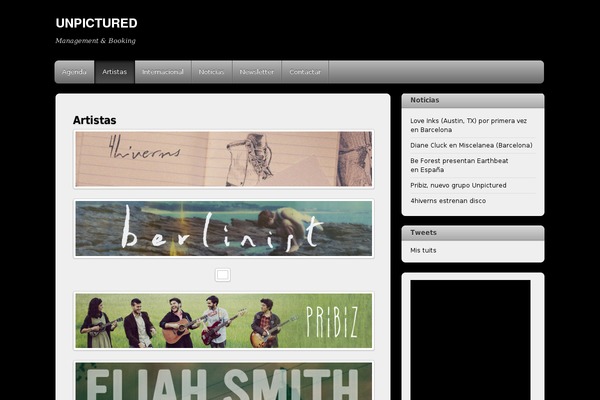Open the berlinist artist banner
The image size is (600, 400).
(x=223, y=229)
